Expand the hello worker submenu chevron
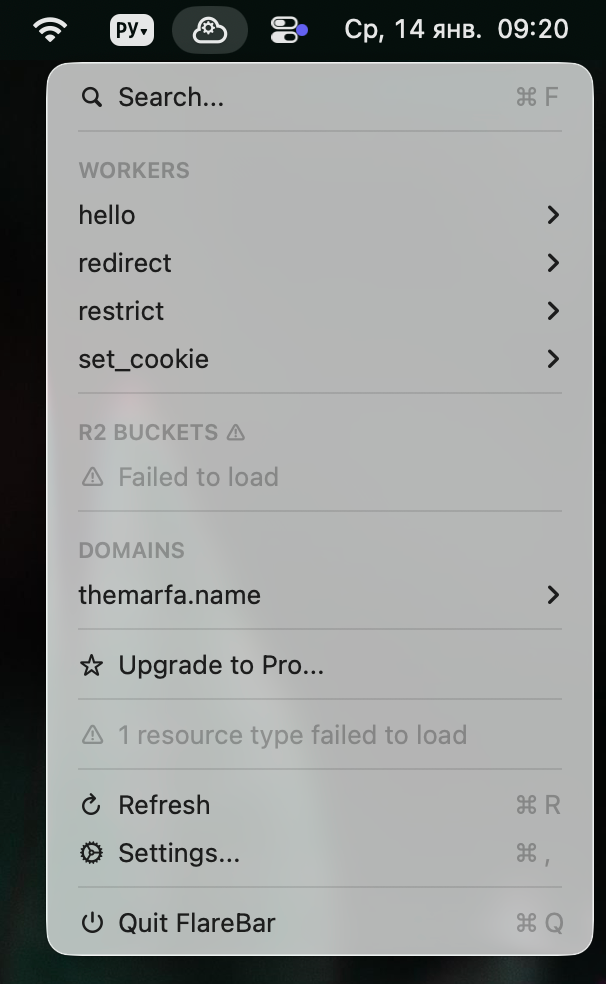This screenshot has height=984, width=606. tap(553, 215)
